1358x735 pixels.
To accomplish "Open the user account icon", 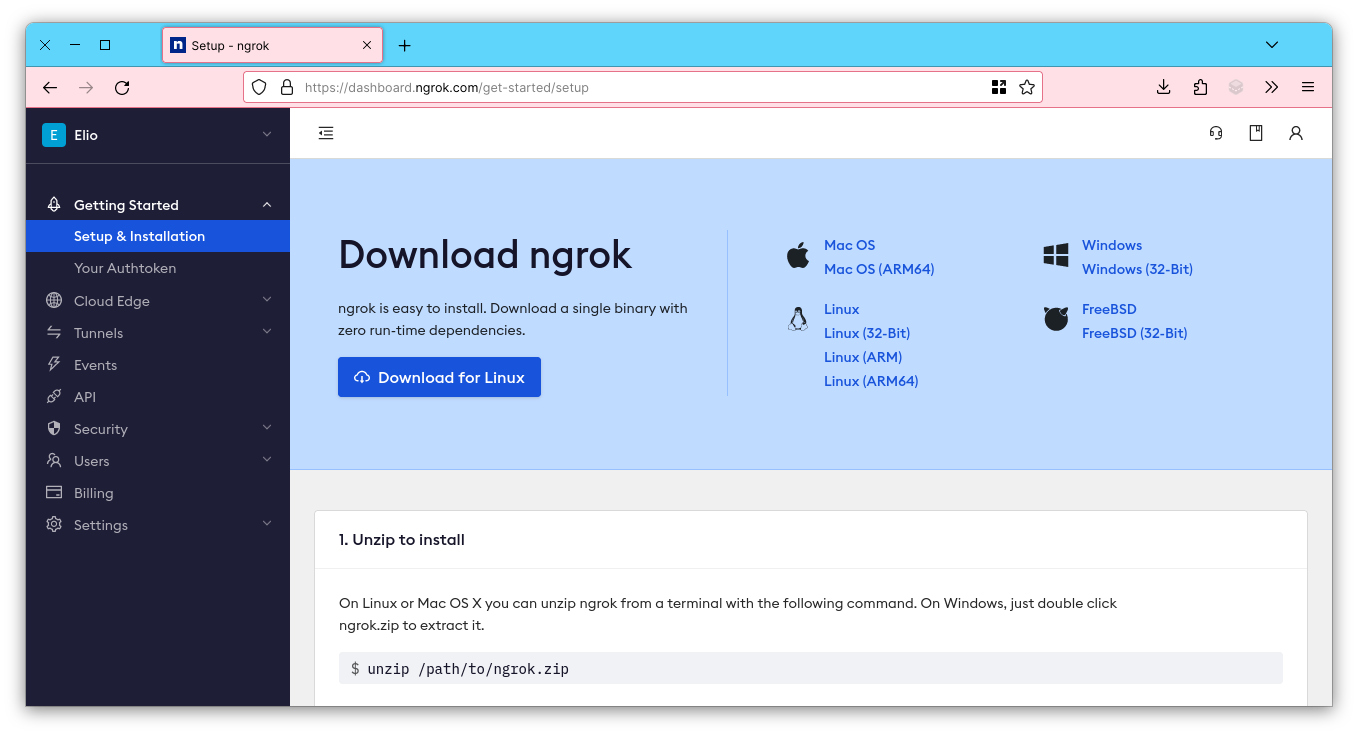I will 1296,133.
